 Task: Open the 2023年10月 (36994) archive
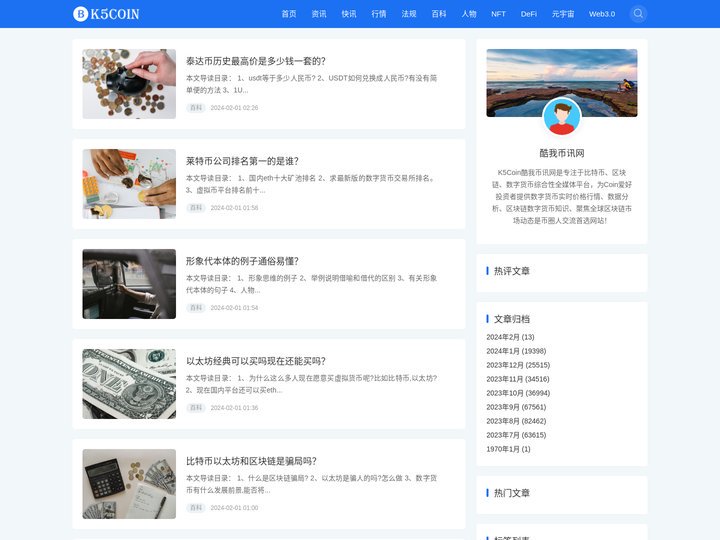pos(518,393)
